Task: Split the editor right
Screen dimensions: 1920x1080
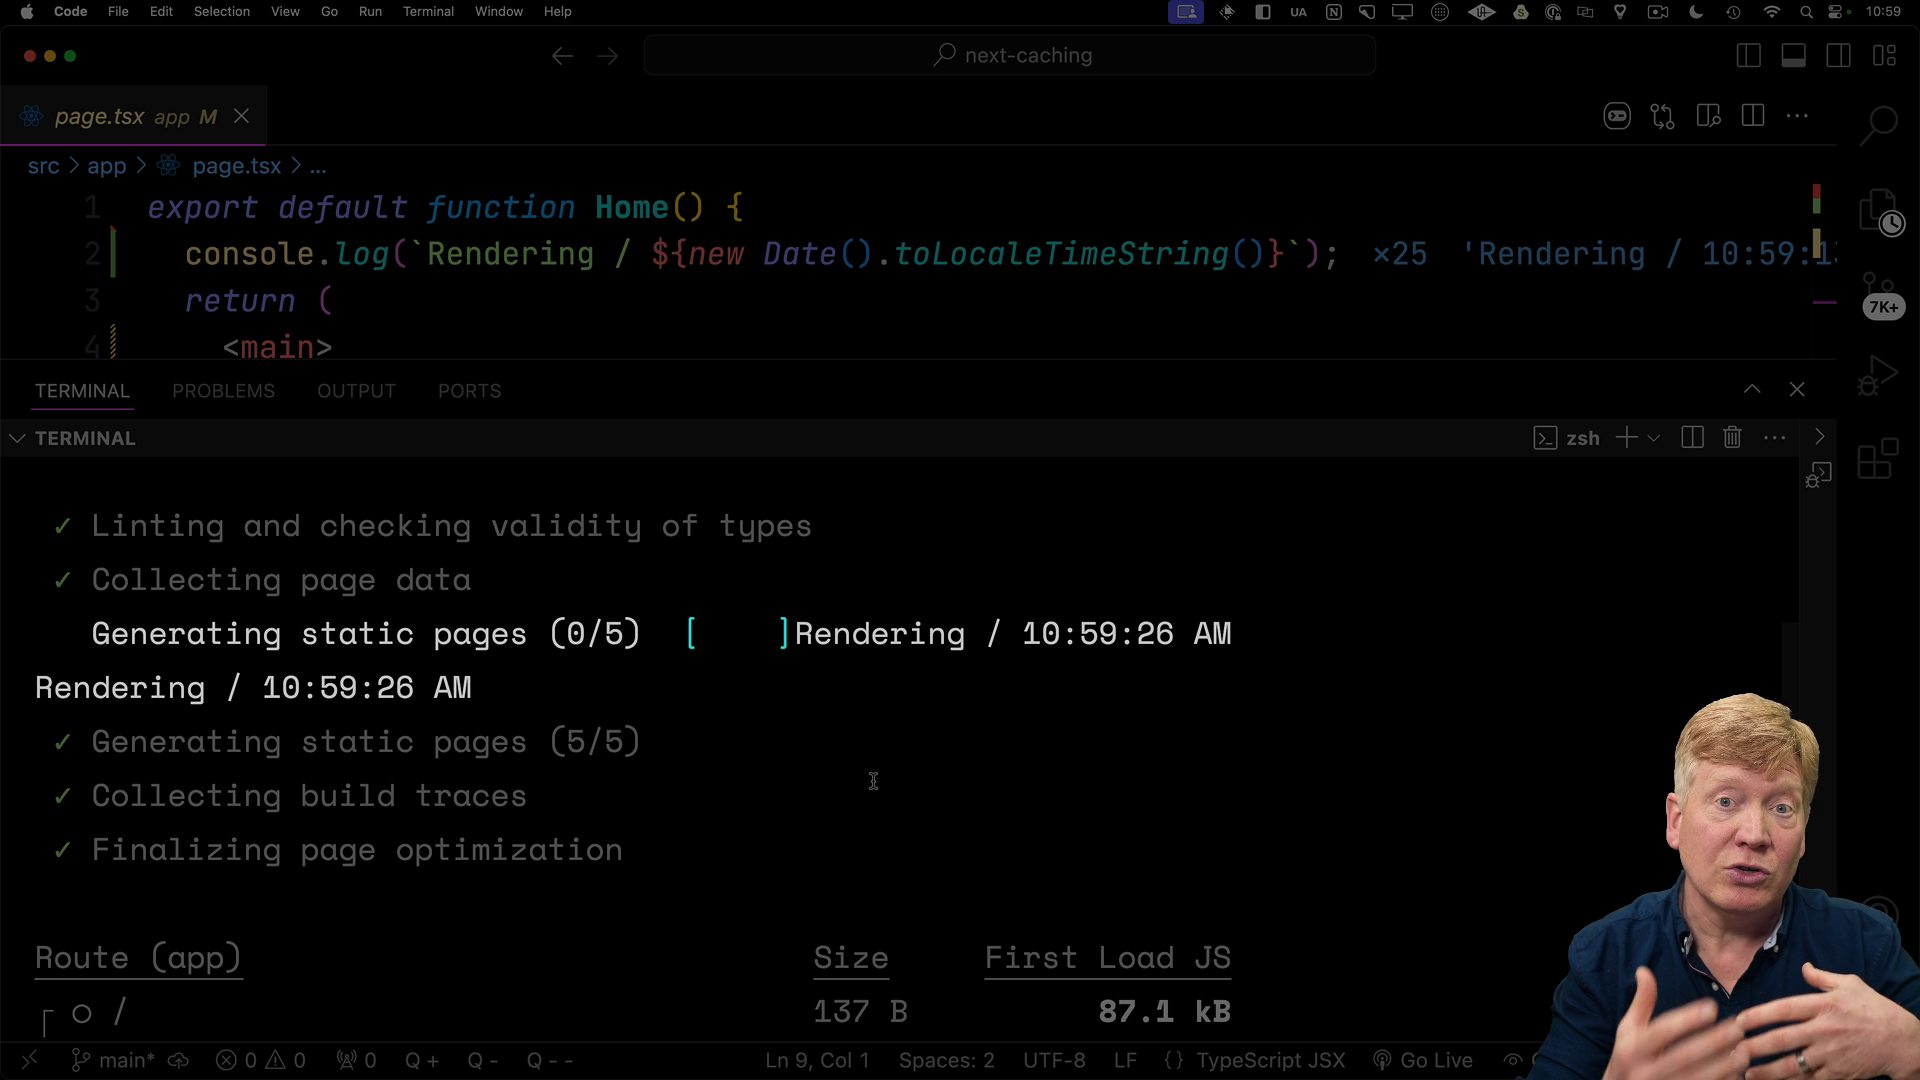Action: [1753, 116]
